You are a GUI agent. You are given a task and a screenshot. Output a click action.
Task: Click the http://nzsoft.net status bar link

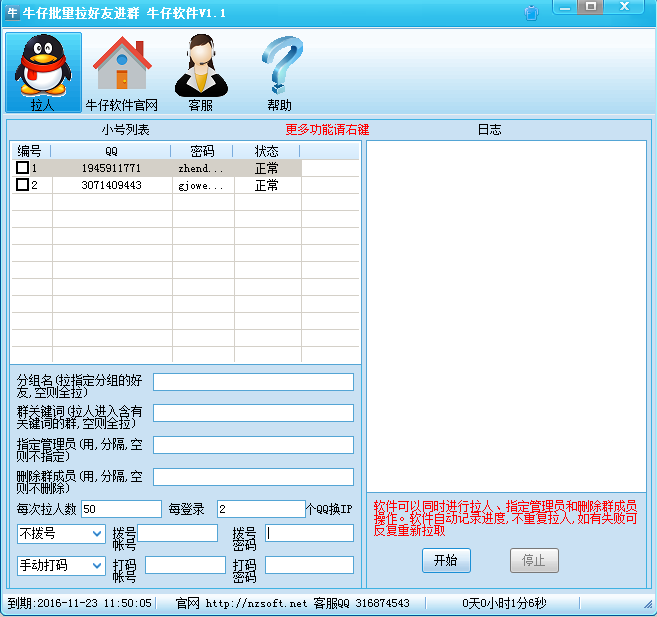[x=256, y=603]
